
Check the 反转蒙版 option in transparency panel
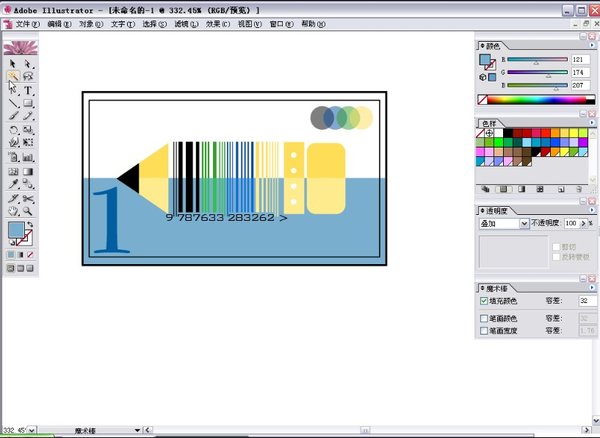(x=556, y=257)
